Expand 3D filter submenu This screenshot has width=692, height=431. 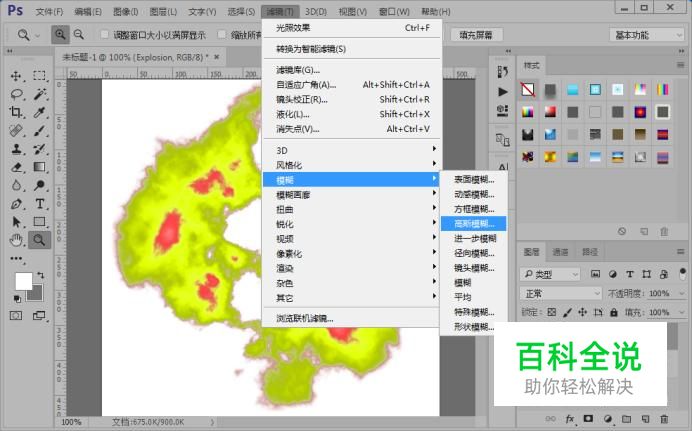(x=352, y=150)
